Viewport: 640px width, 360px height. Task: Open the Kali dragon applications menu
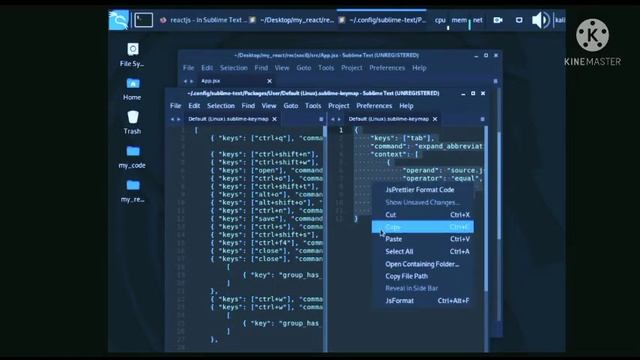[x=119, y=20]
